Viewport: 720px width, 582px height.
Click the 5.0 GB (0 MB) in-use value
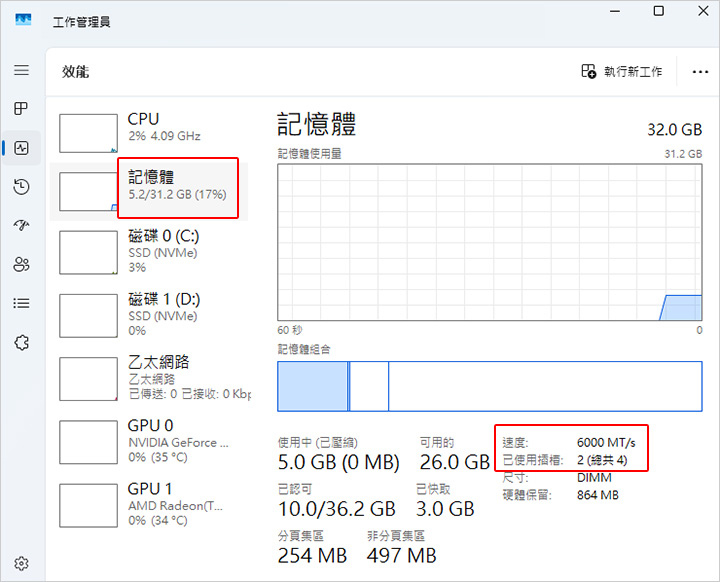(338, 462)
